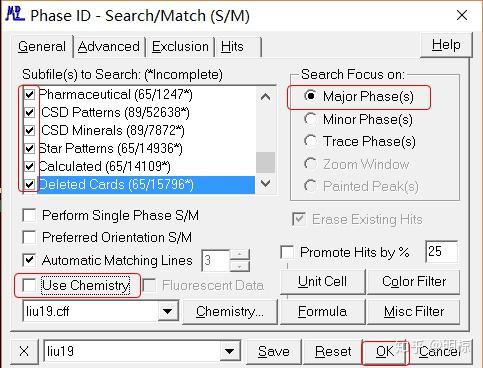Viewport: 483px width, 368px height.
Task: Open the liu19.cff chemistry file dropdown
Action: (168, 311)
